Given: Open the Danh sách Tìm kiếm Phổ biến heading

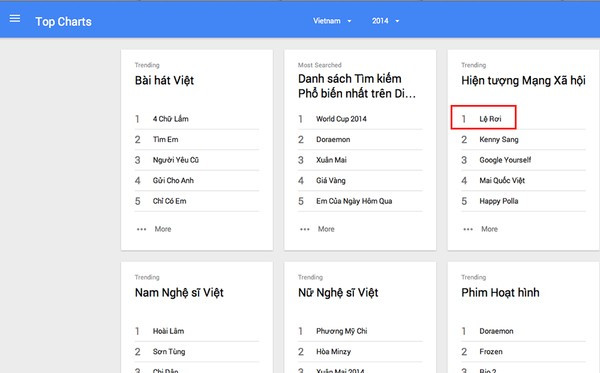Looking at the screenshot, I should [x=357, y=86].
